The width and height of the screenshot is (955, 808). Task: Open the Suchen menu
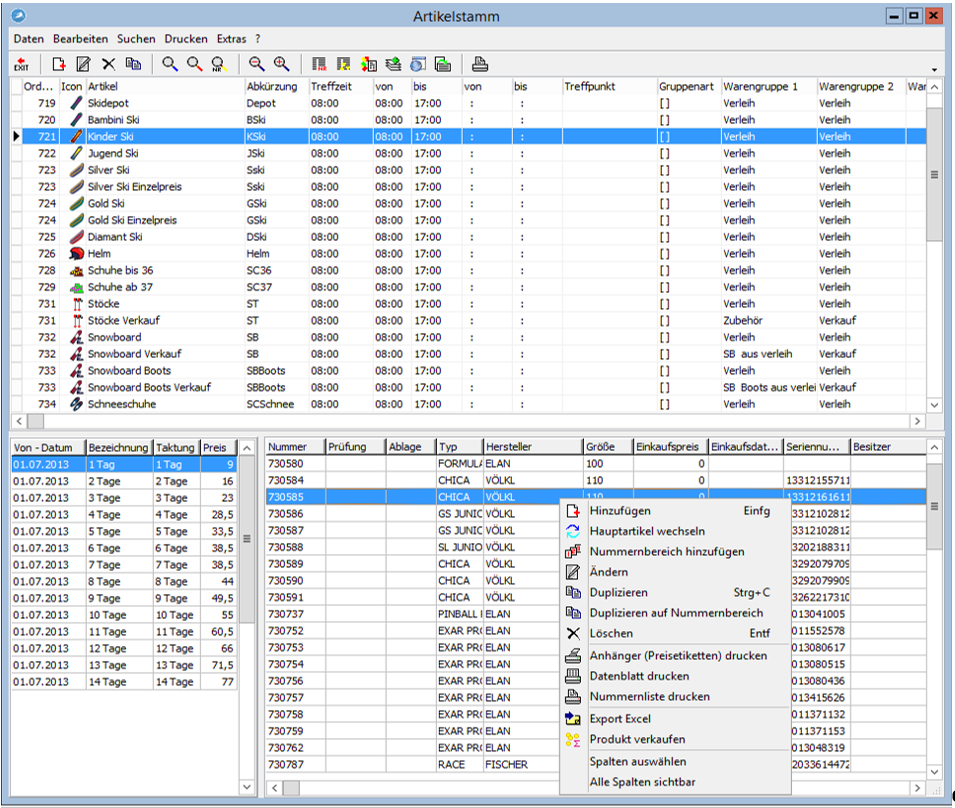[136, 39]
